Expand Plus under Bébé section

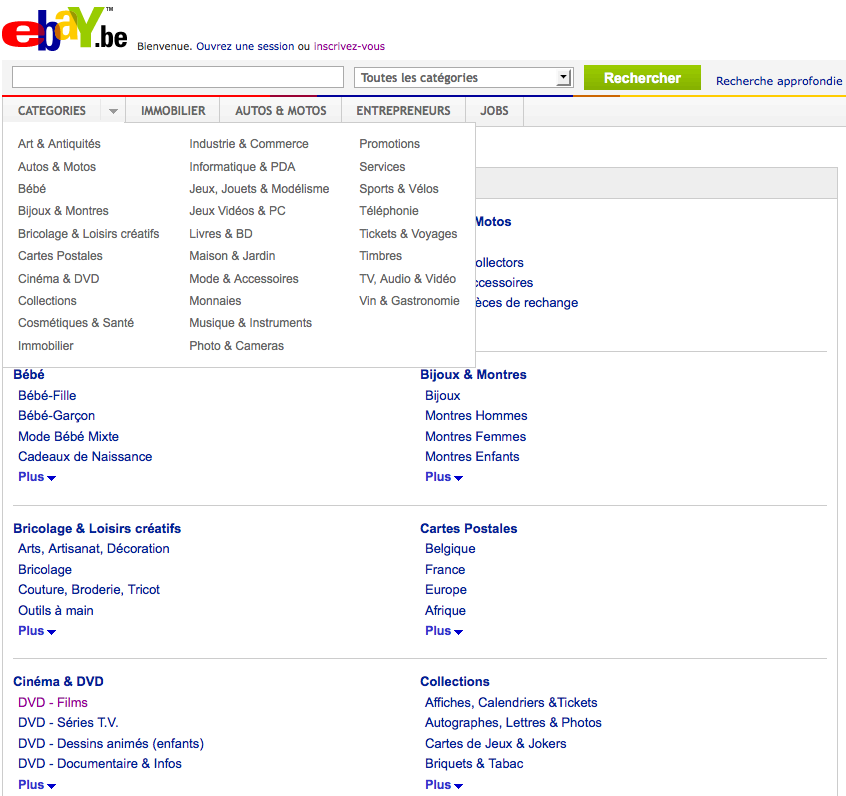pyautogui.click(x=37, y=477)
